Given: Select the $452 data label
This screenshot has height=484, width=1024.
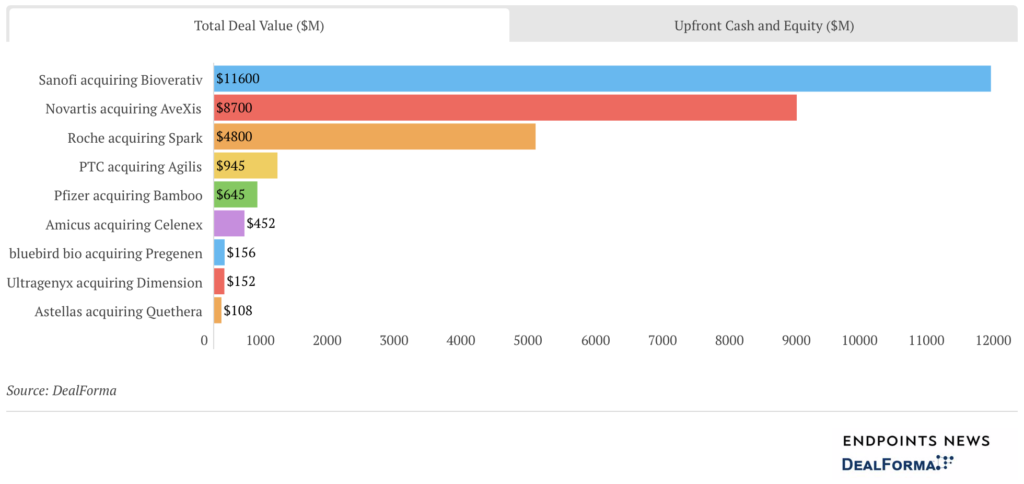Looking at the screenshot, I should coord(261,223).
